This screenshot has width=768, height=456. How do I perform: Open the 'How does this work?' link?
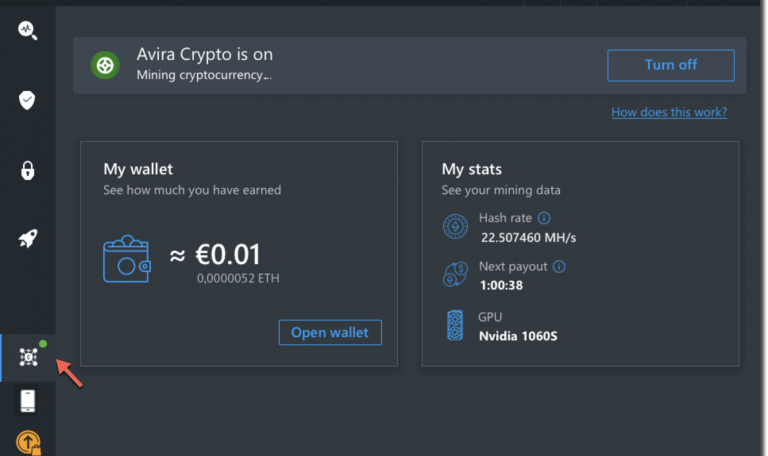point(669,112)
